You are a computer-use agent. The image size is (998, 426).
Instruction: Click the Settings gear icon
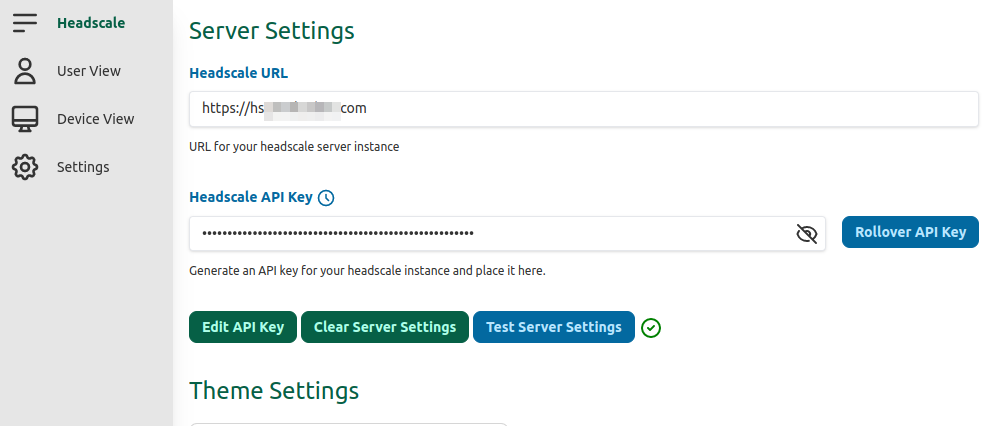(x=25, y=167)
